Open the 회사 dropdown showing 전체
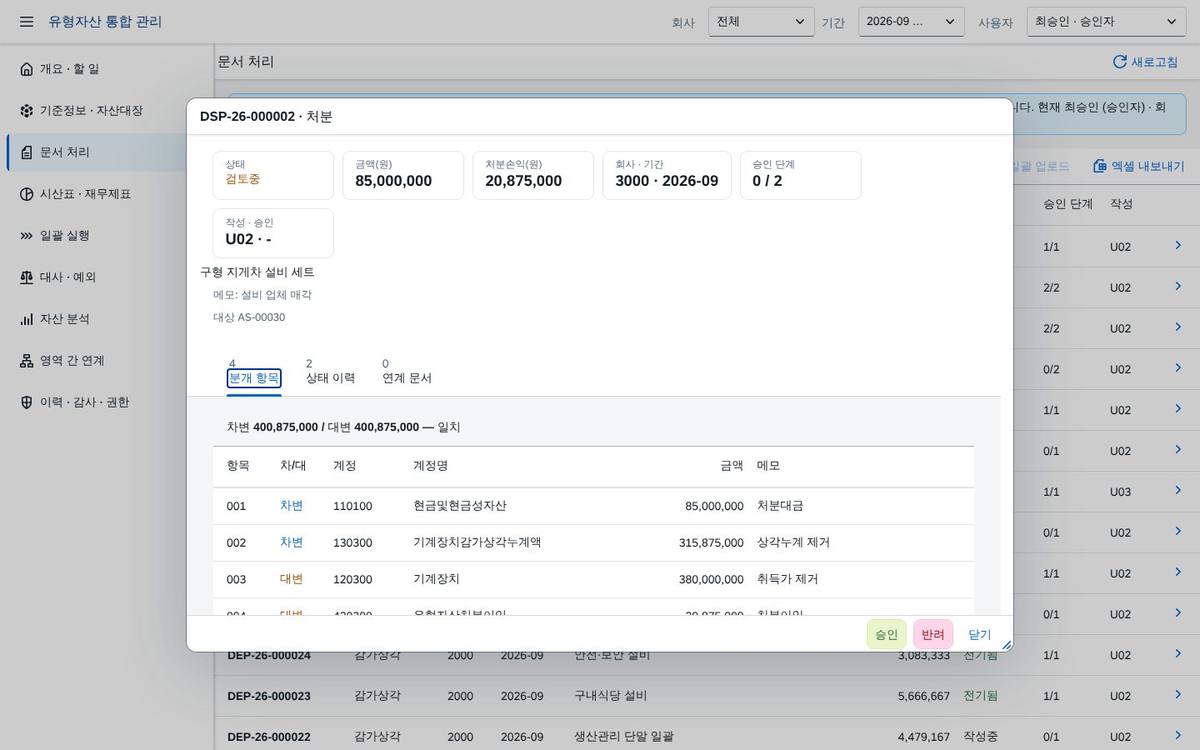This screenshot has width=1200, height=750. click(x=761, y=22)
